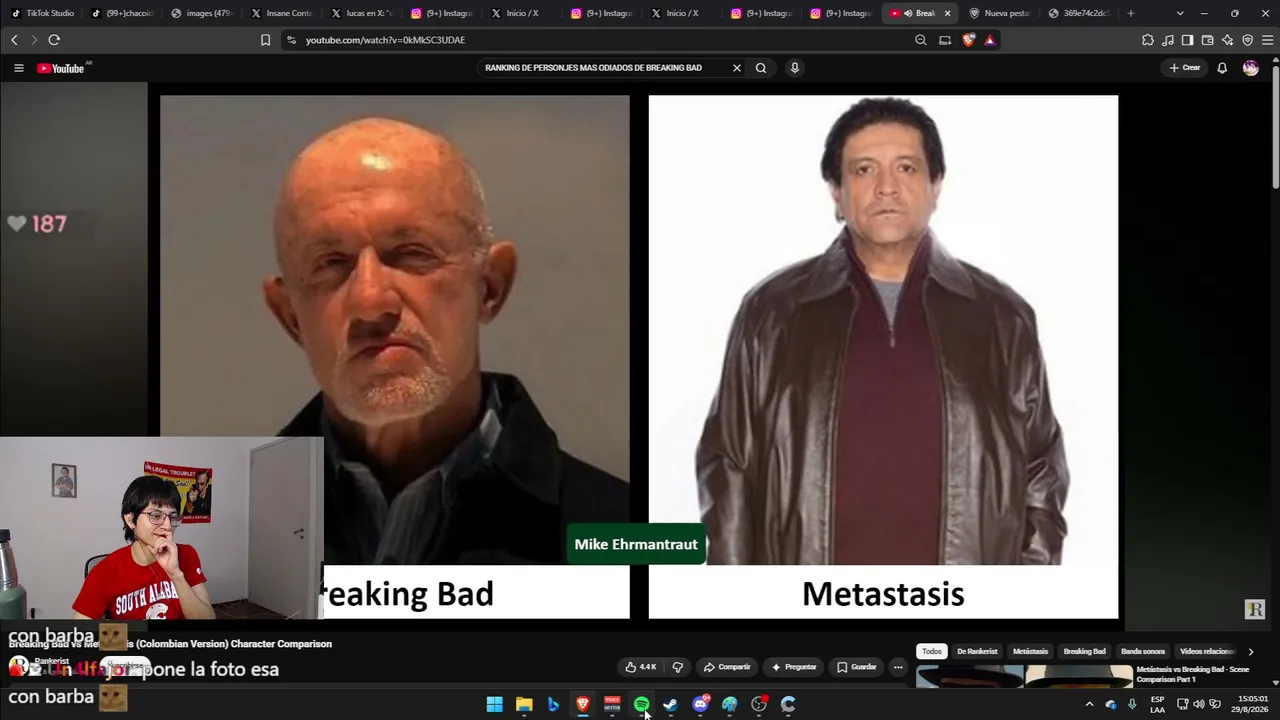The image size is (1280, 720).
Task: Open the ESP LAA language switcher
Action: point(1157,704)
